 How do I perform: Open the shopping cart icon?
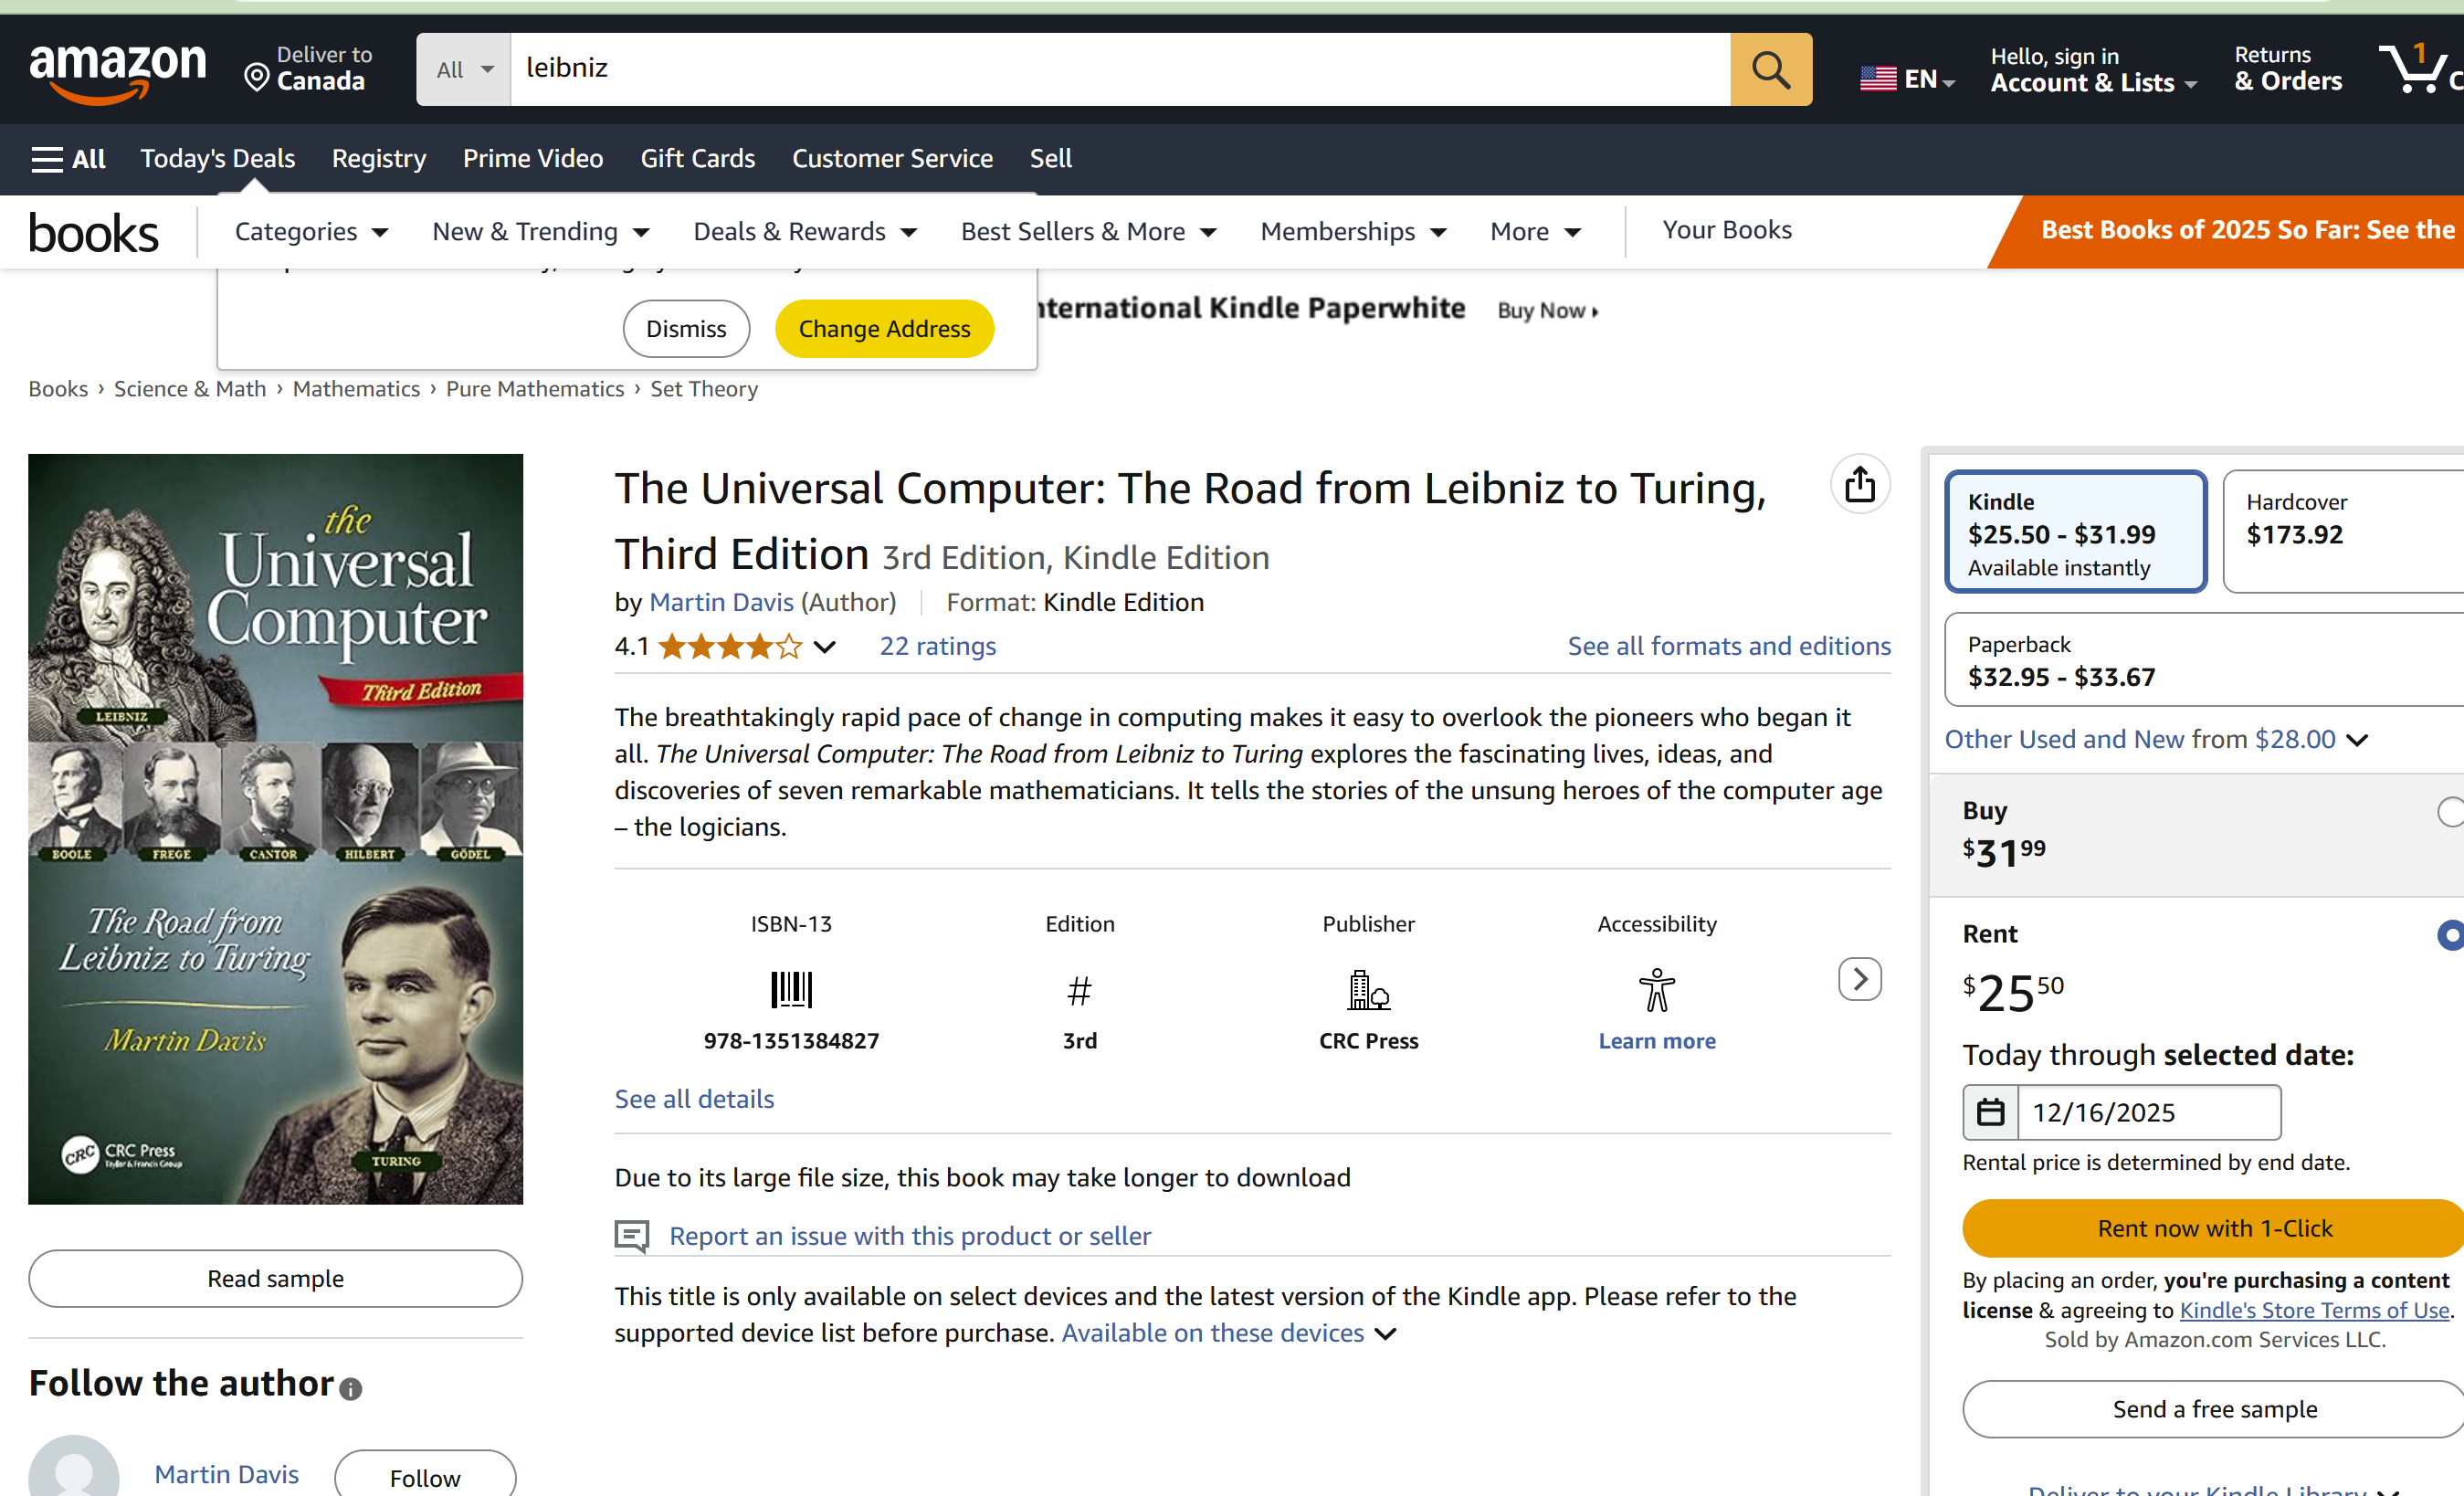[x=2415, y=69]
